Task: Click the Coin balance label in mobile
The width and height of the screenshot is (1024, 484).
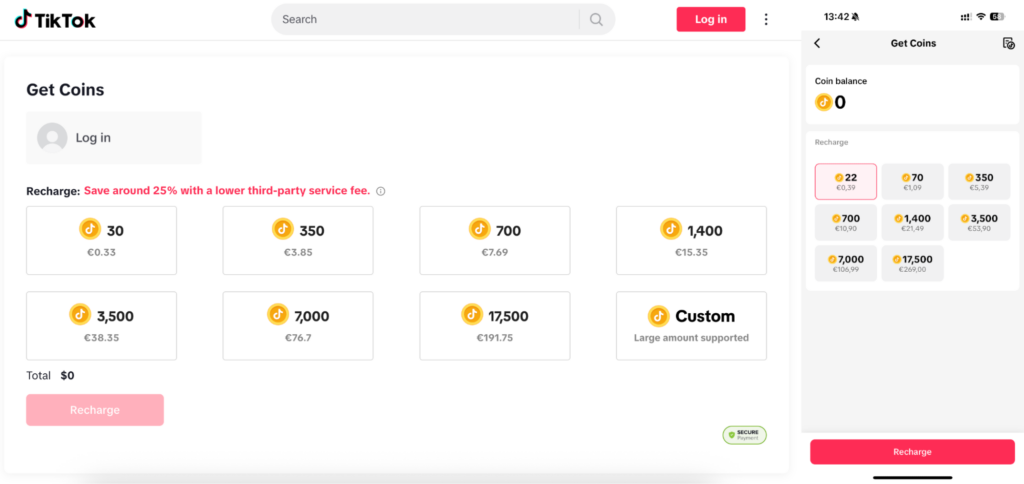Action: 841,81
